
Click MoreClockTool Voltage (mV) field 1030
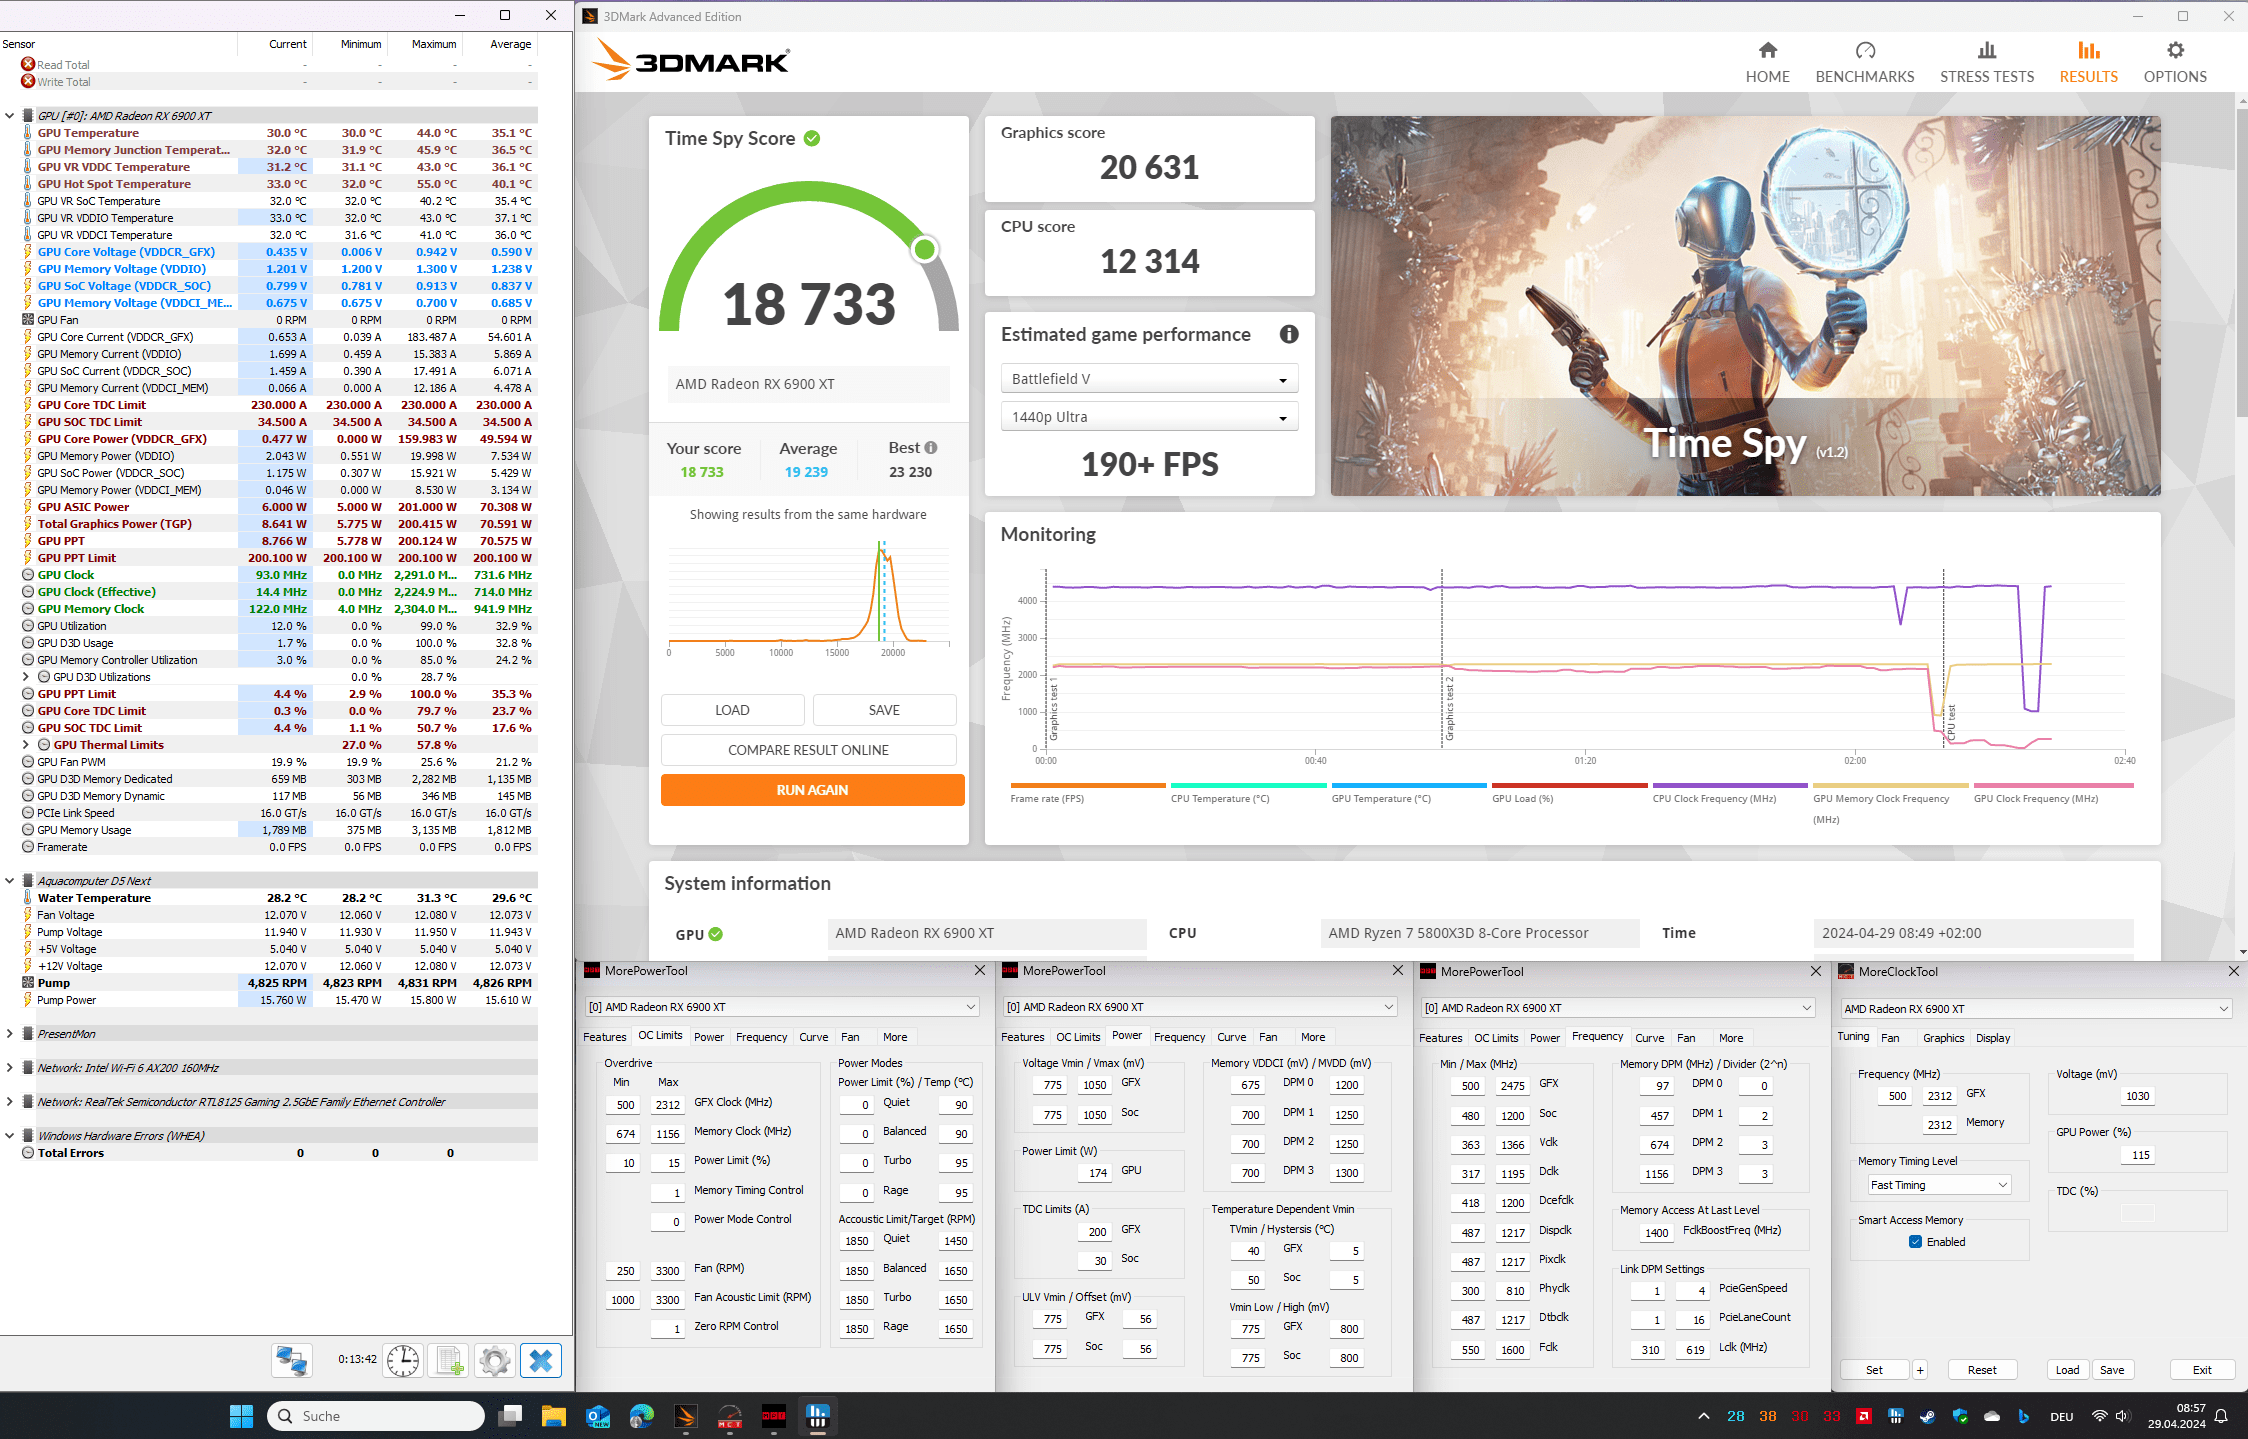pyautogui.click(x=2137, y=1096)
